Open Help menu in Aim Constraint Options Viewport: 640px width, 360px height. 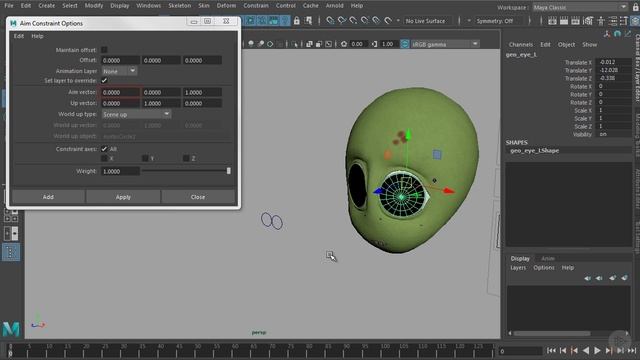[x=37, y=36]
